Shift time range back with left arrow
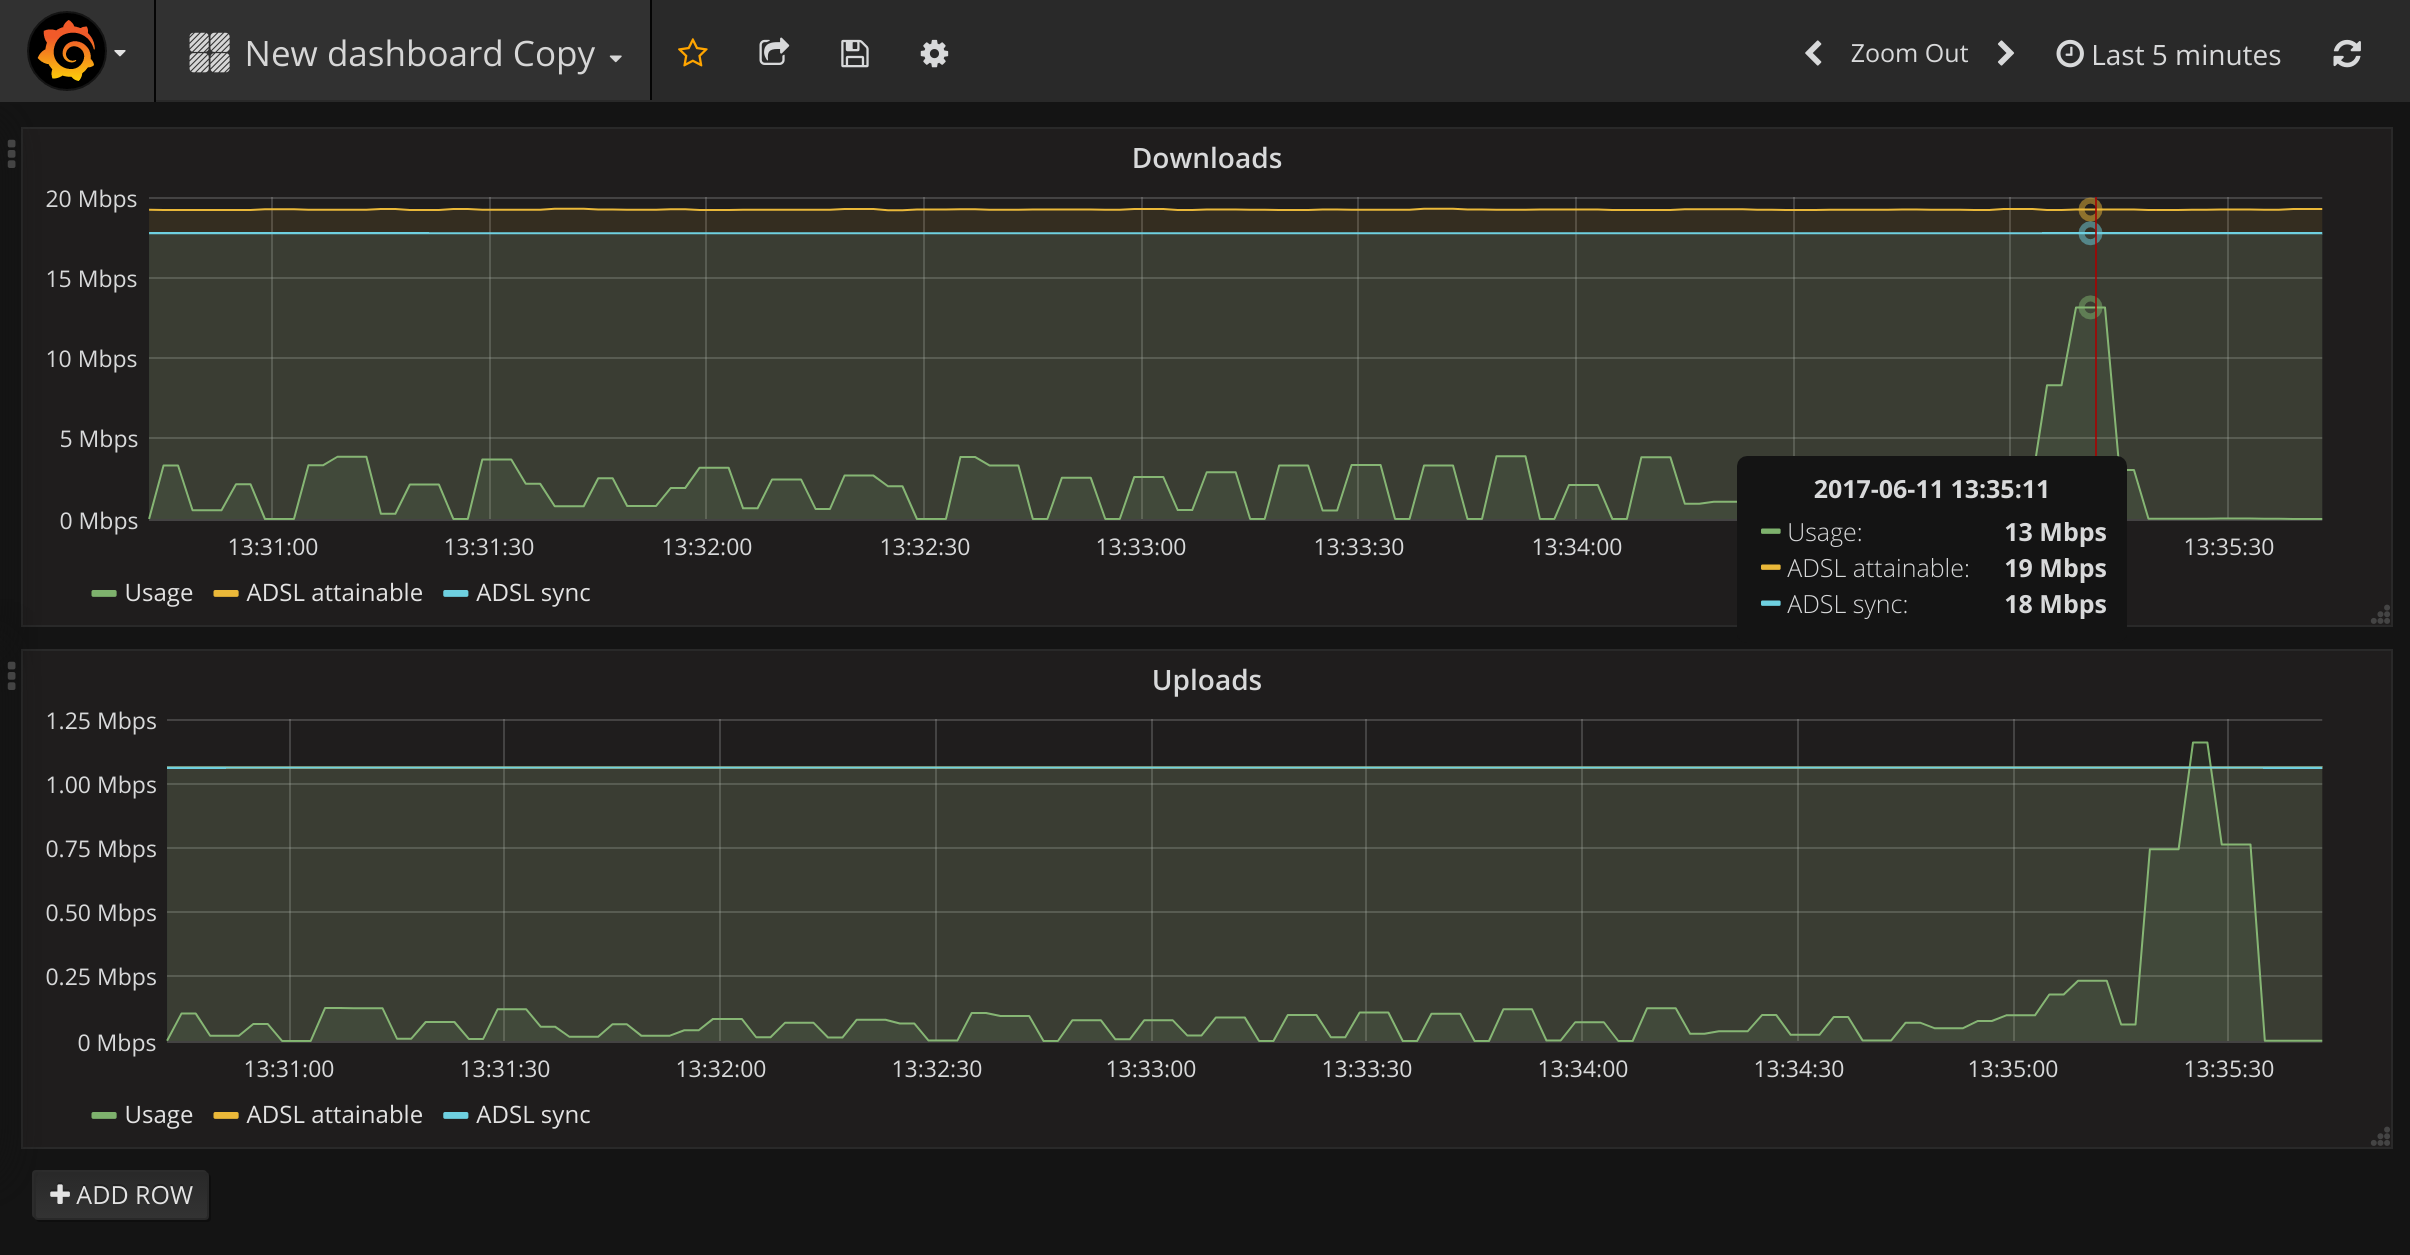The width and height of the screenshot is (2410, 1255). click(x=1813, y=53)
